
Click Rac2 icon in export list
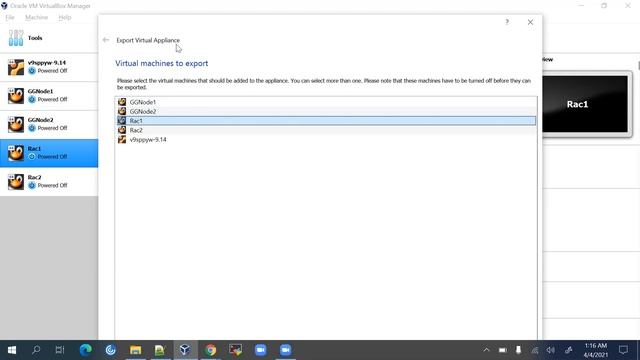click(x=122, y=130)
